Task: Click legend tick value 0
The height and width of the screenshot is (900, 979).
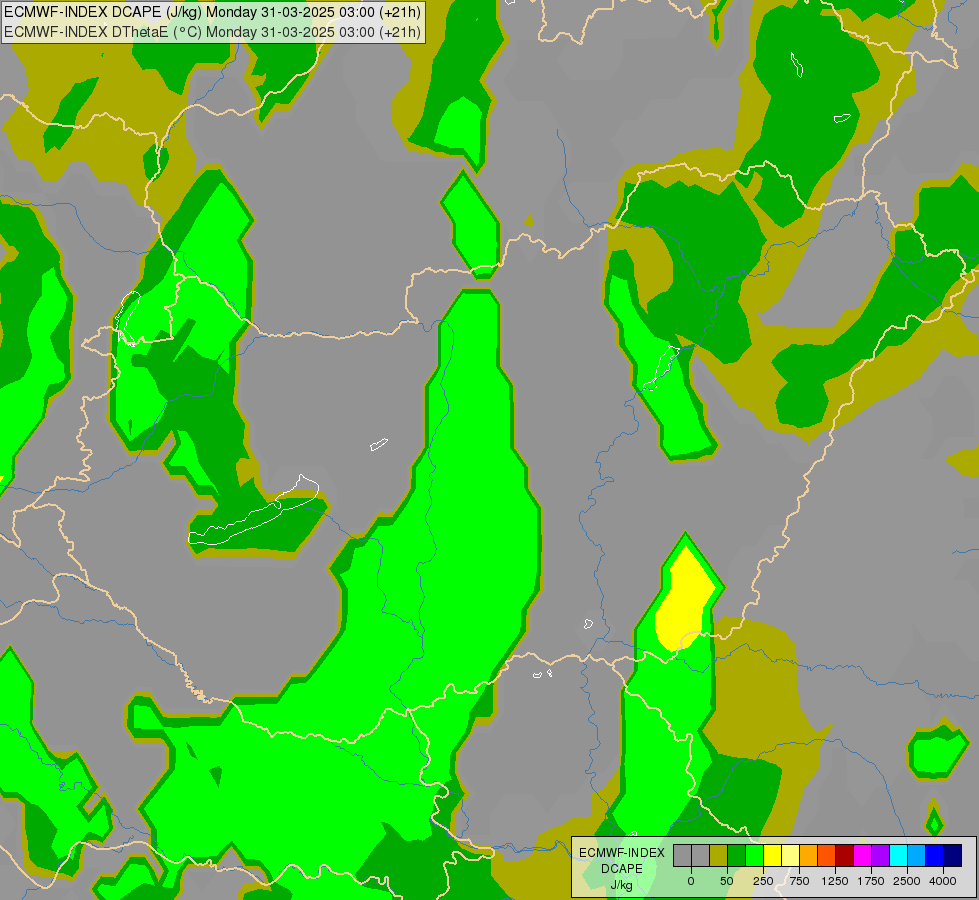Action: tap(691, 881)
